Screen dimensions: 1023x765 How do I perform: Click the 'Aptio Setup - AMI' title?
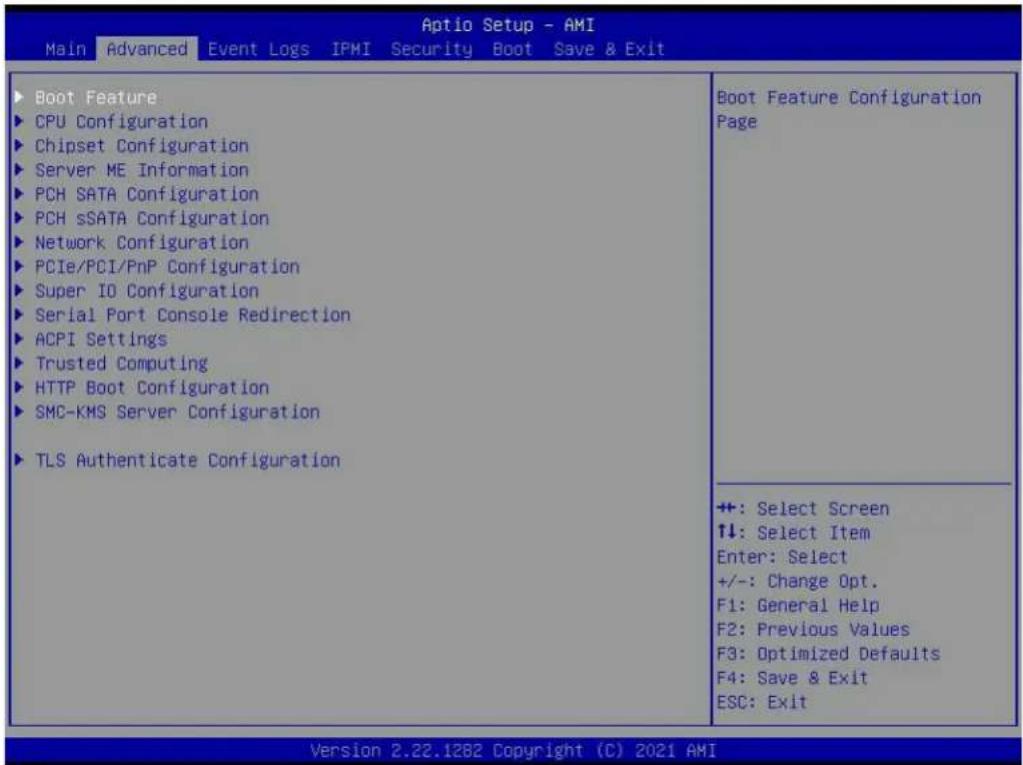pos(508,25)
